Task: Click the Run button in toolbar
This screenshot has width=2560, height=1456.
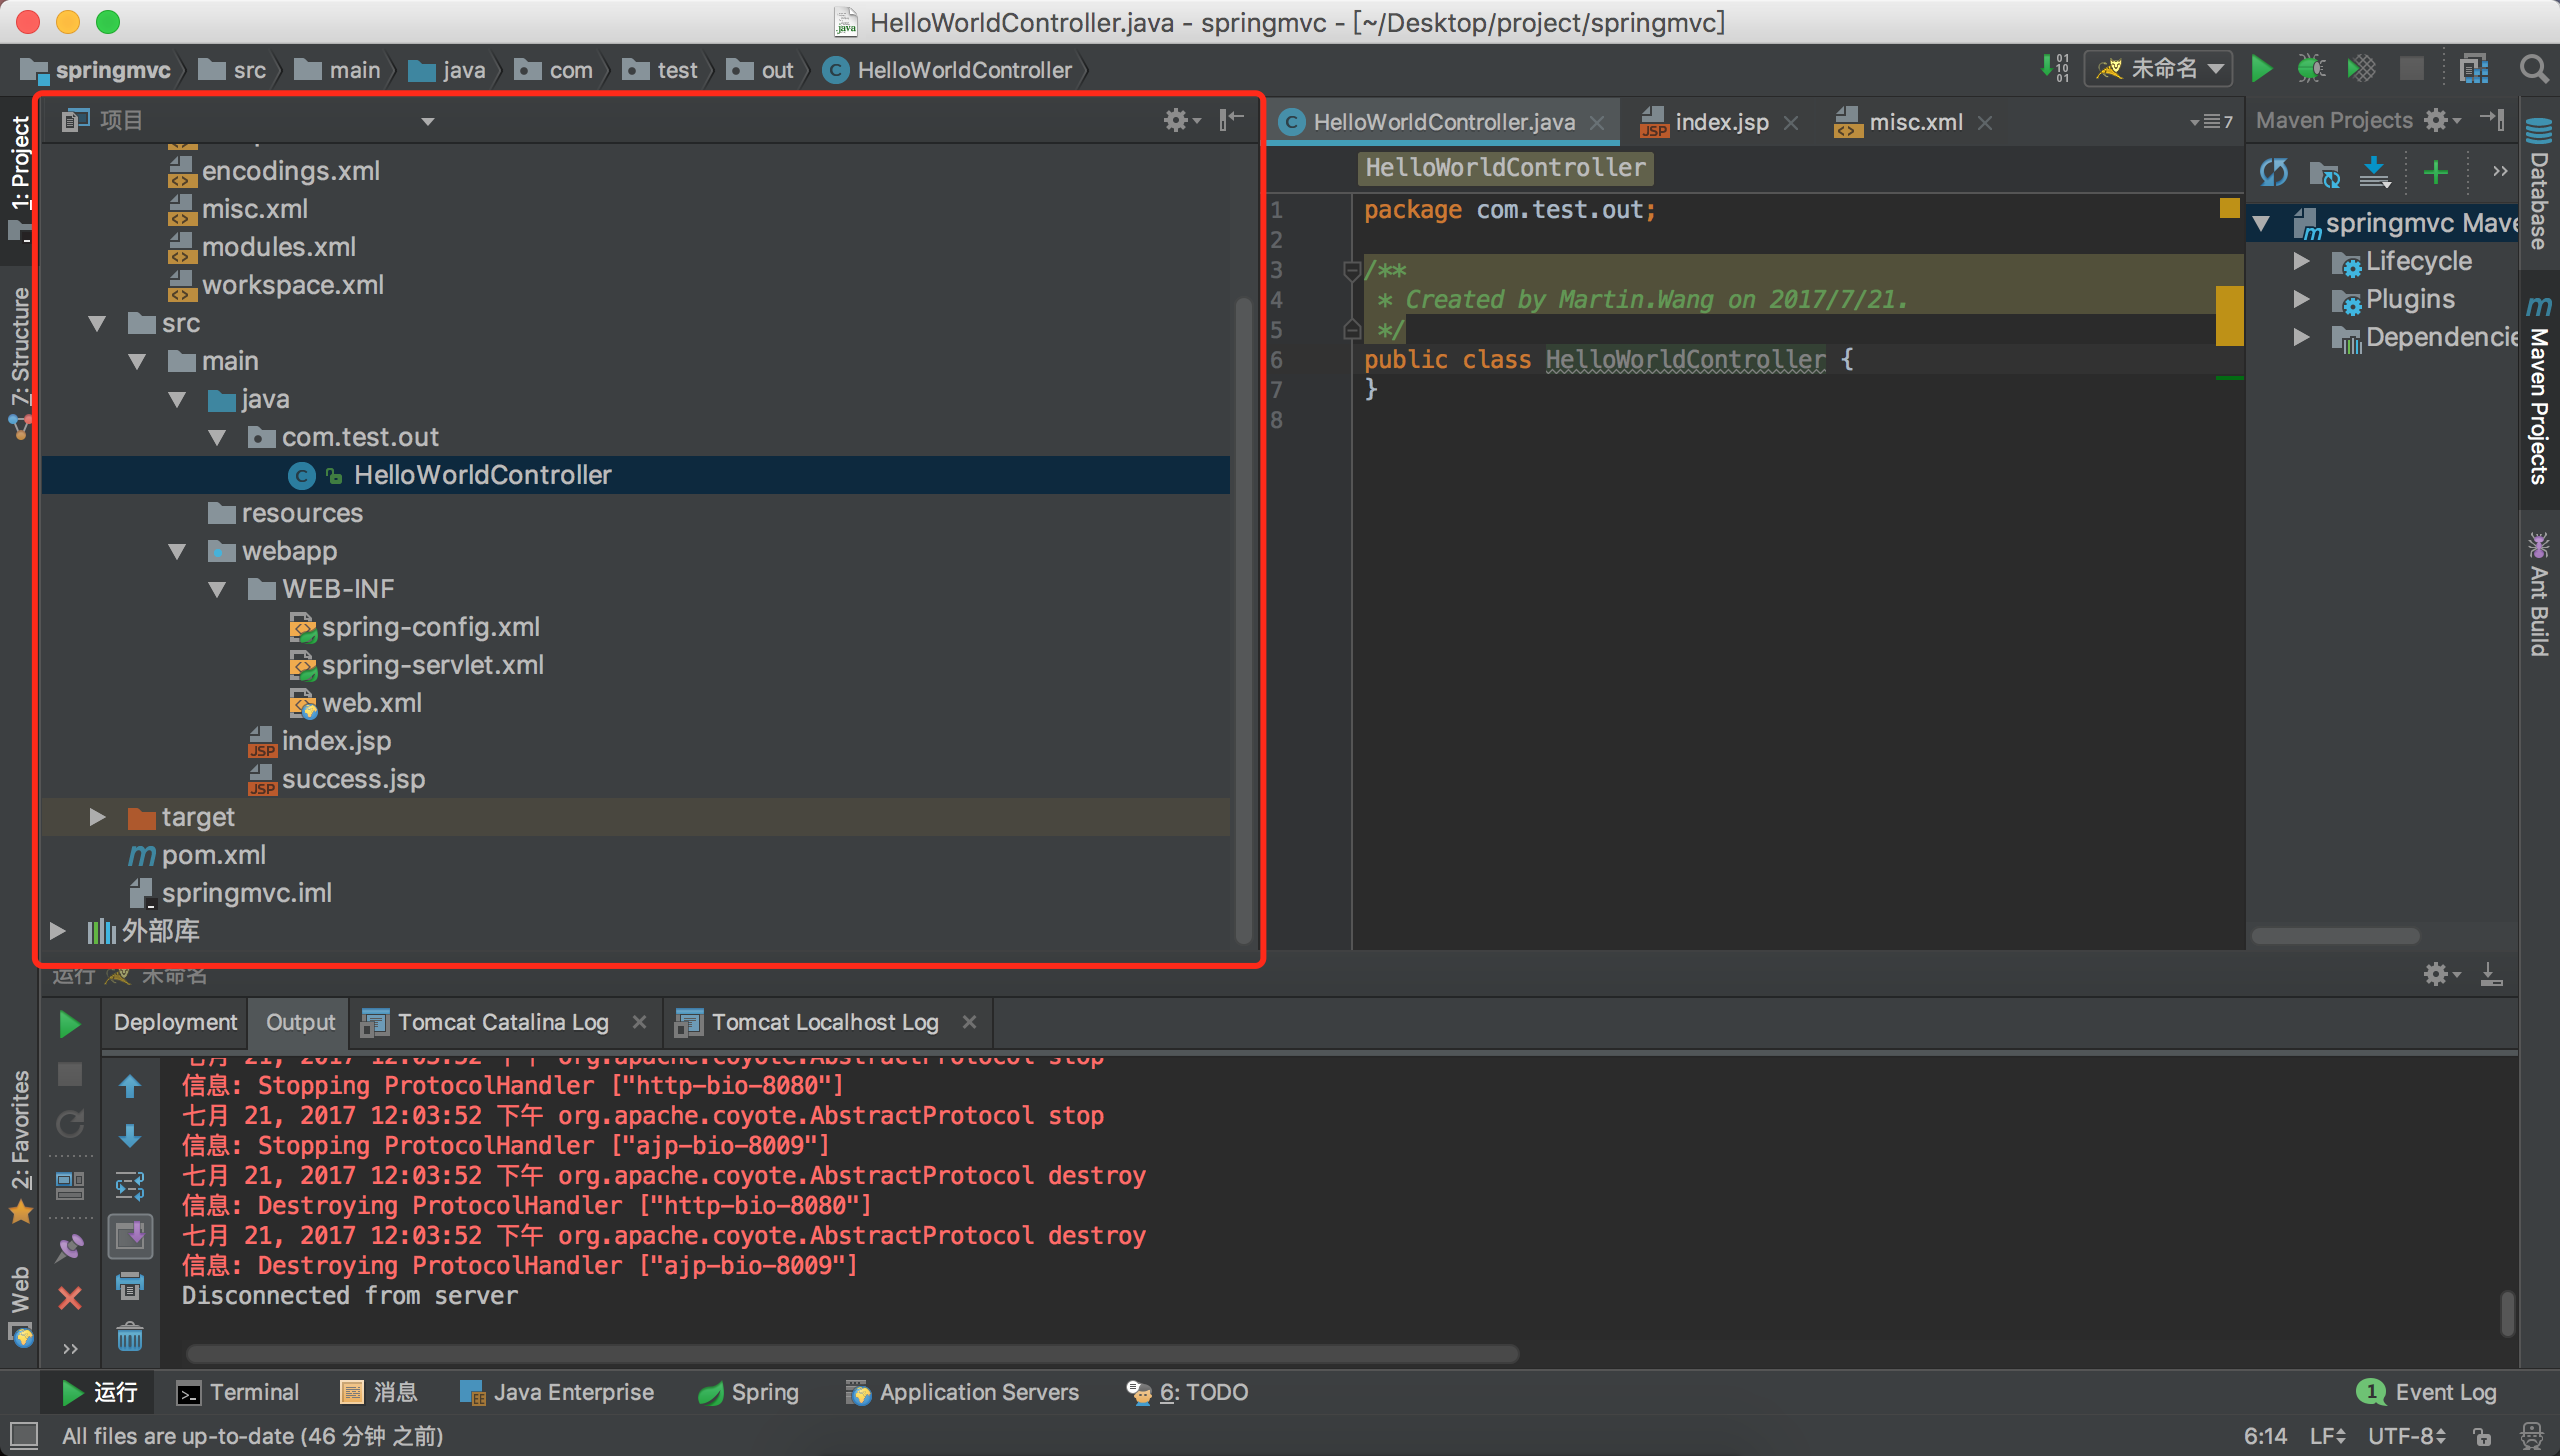Action: pyautogui.click(x=2261, y=69)
